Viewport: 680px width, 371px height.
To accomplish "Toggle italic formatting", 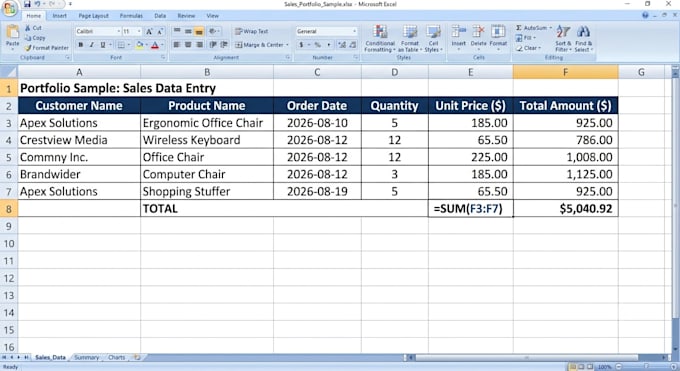I will (x=92, y=45).
